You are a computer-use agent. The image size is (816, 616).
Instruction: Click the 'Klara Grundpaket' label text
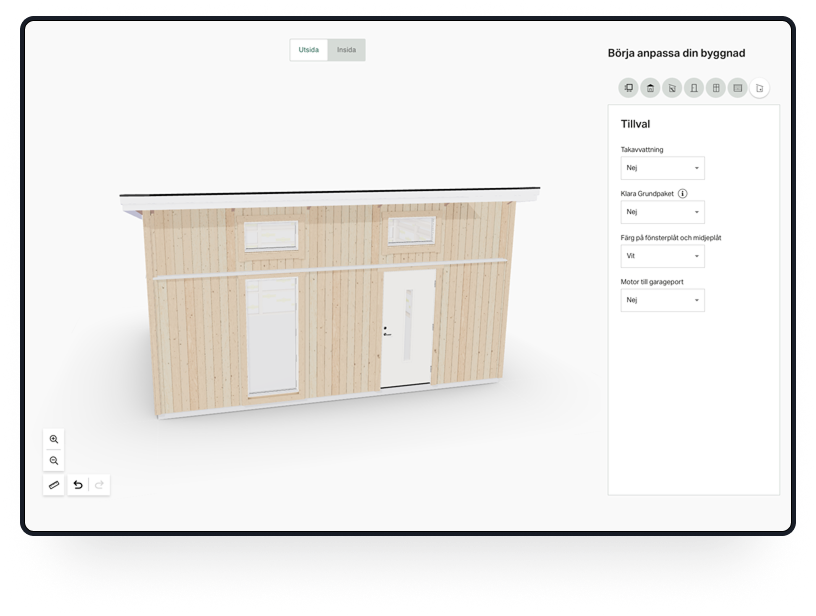647,194
